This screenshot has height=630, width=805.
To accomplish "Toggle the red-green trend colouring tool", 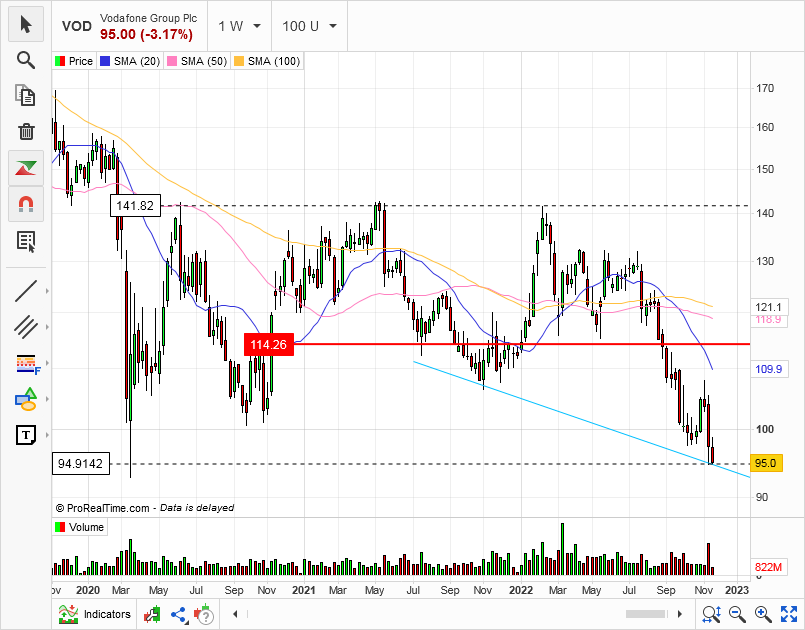I will click(x=26, y=168).
